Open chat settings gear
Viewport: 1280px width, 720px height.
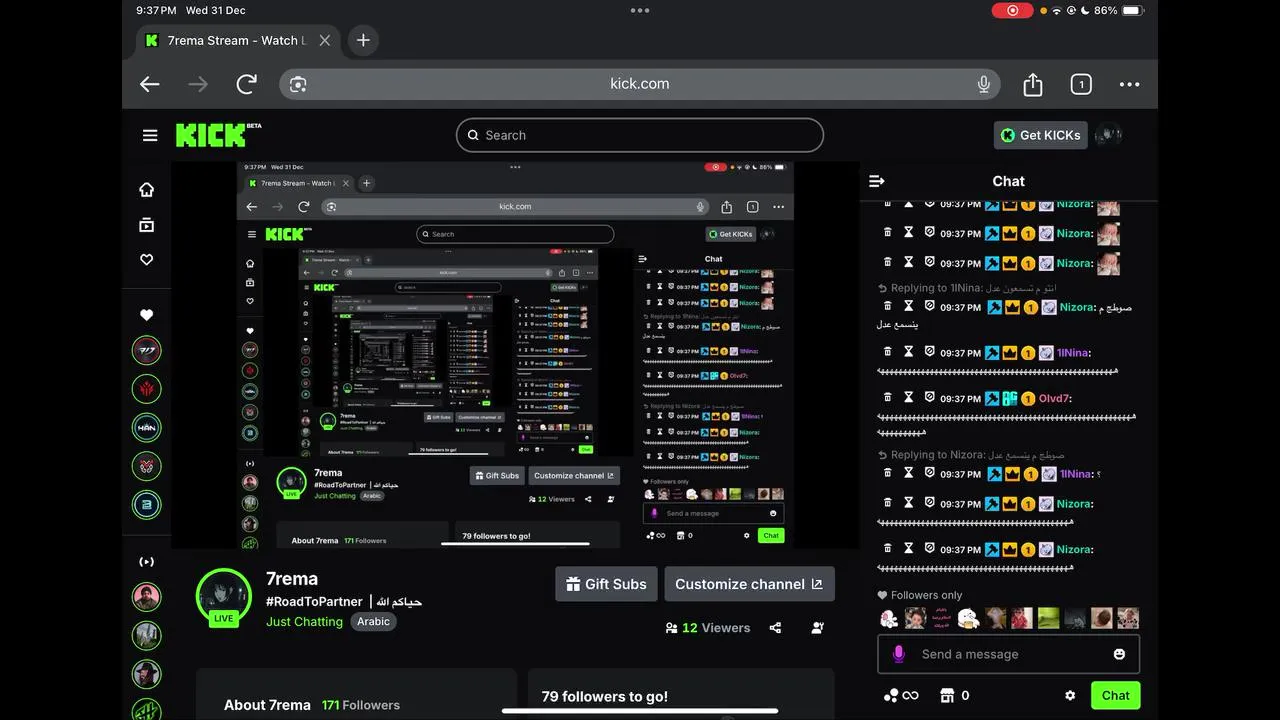point(1070,695)
